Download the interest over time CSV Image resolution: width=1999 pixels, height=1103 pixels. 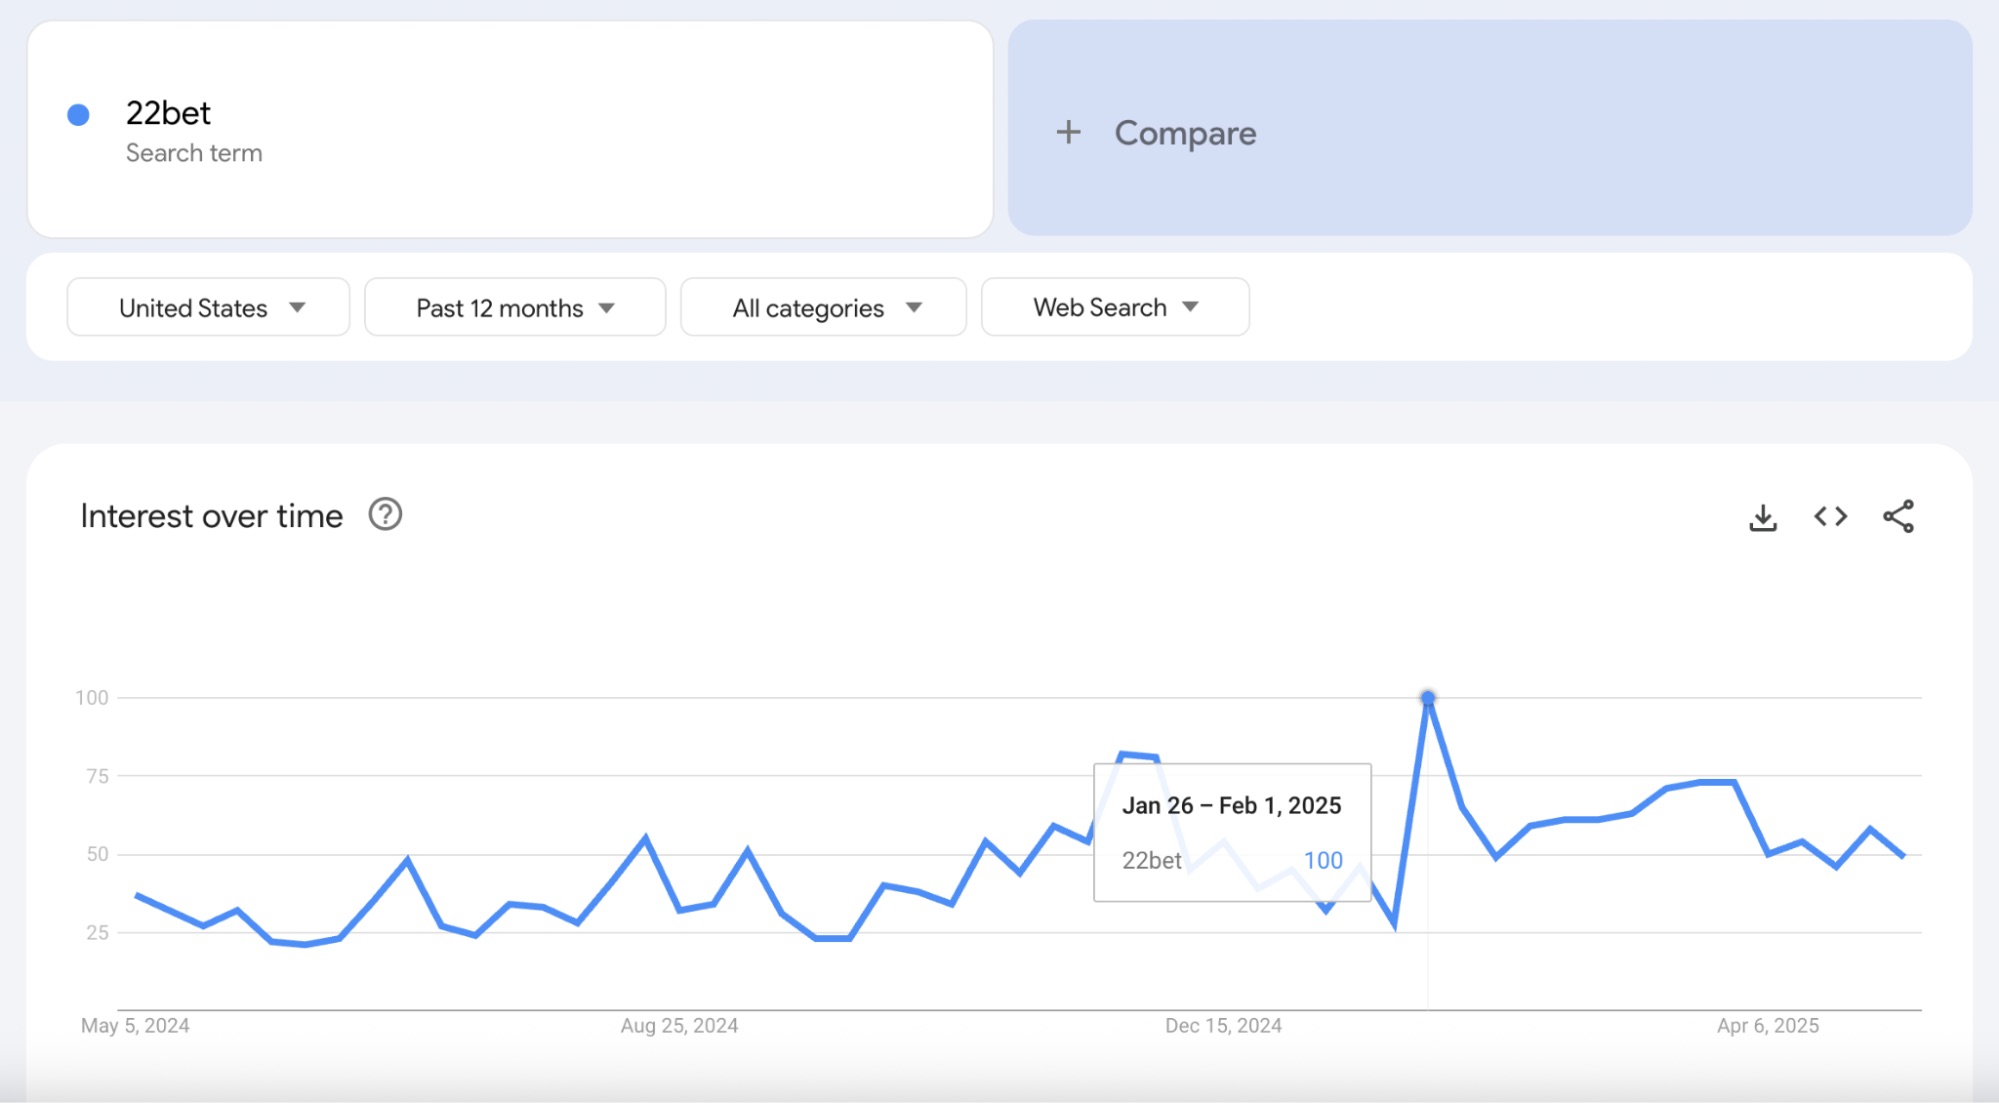tap(1763, 517)
